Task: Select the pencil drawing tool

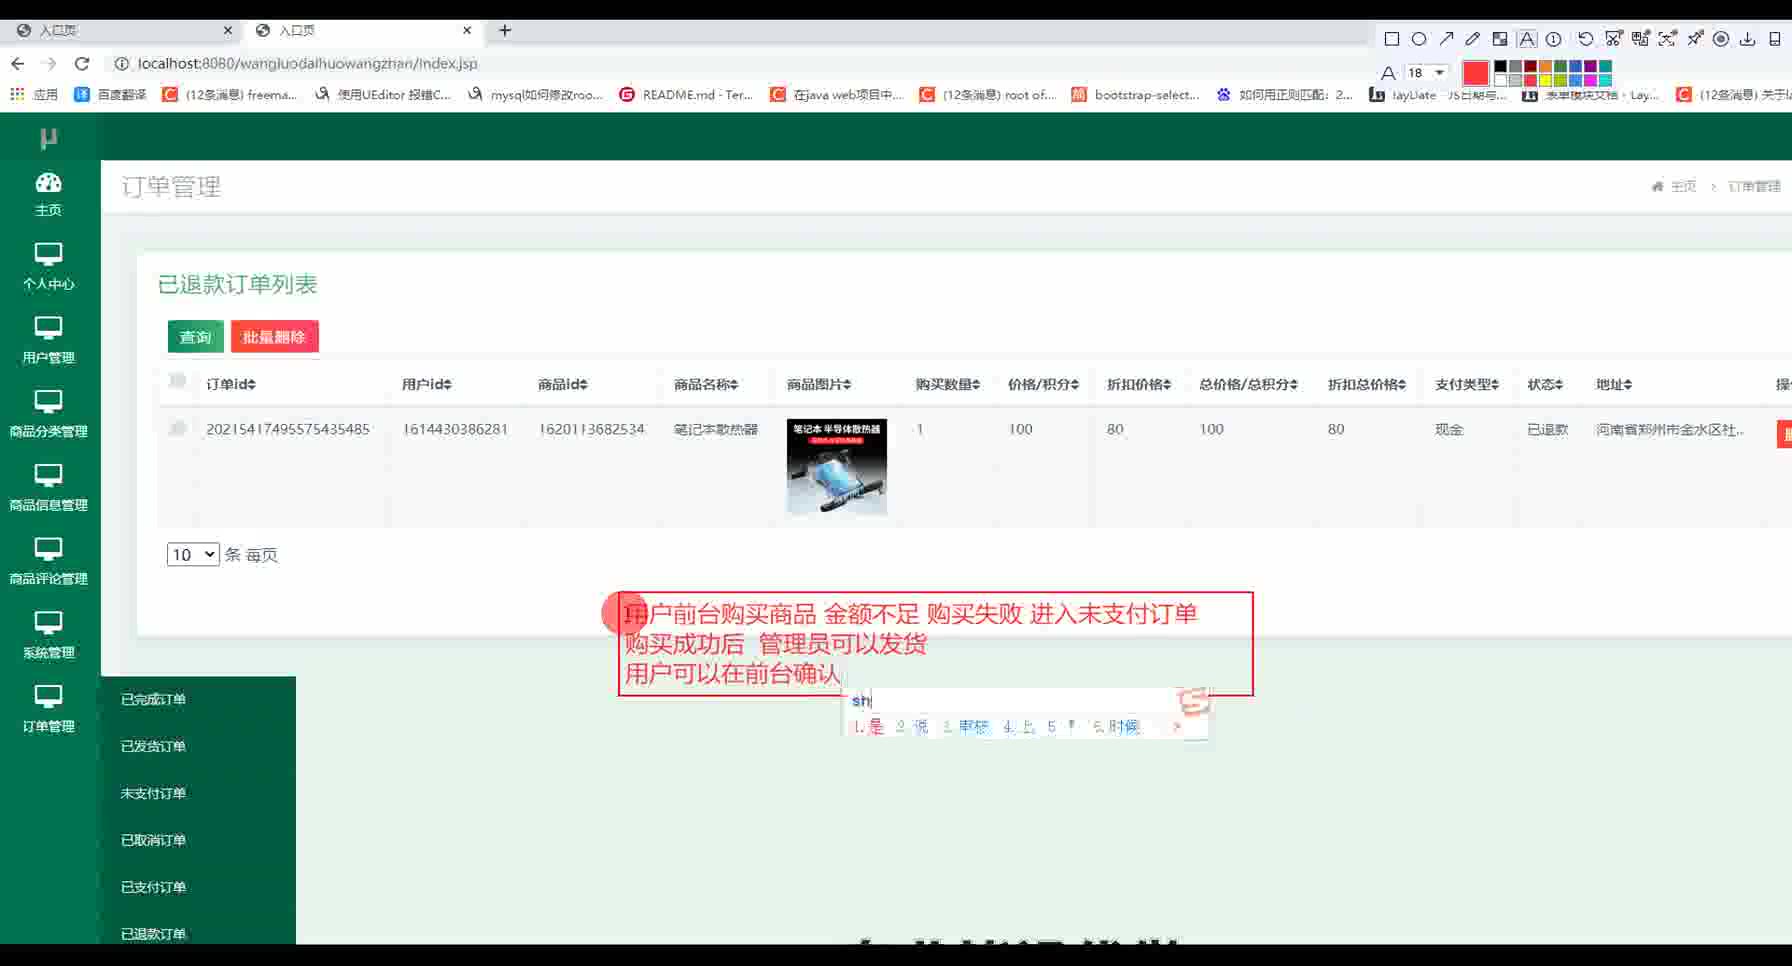Action: point(1472,39)
